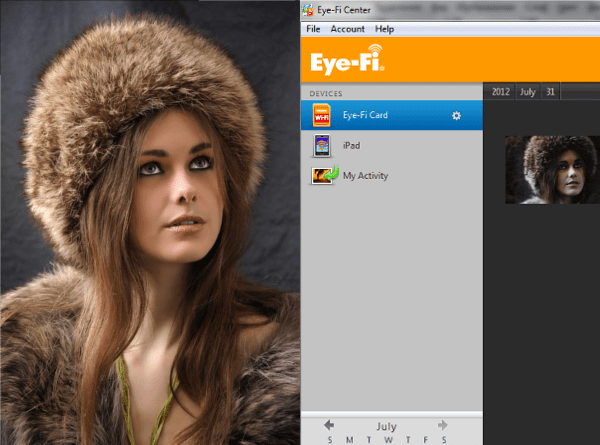
Task: Select the 2012 year breadcrumb
Action: tap(501, 92)
